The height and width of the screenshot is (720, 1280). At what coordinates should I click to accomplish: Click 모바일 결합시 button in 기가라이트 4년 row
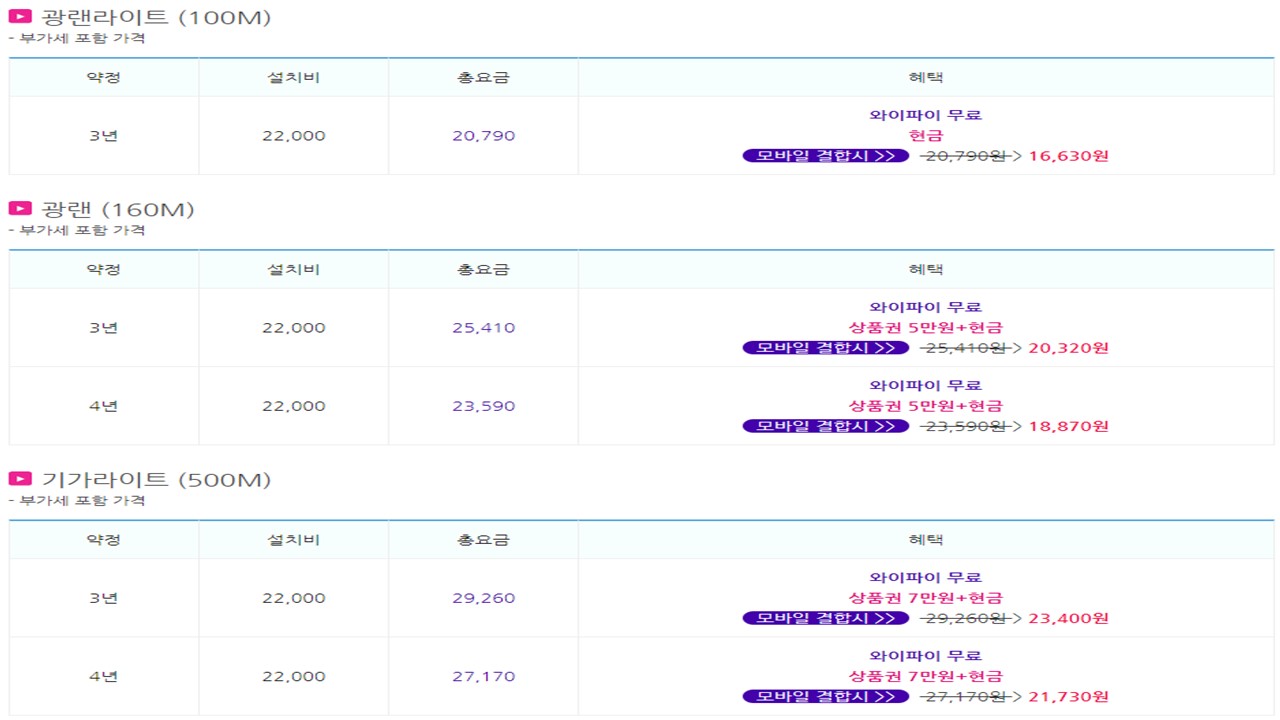pos(826,696)
